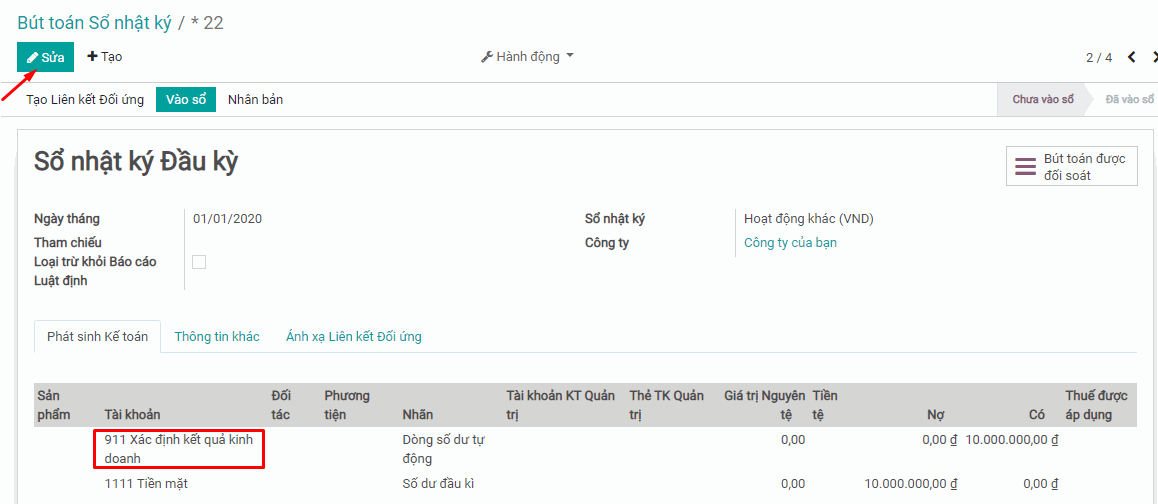Image resolution: width=1158 pixels, height=504 pixels.
Task: Click the Tạo create button
Action: coord(105,57)
